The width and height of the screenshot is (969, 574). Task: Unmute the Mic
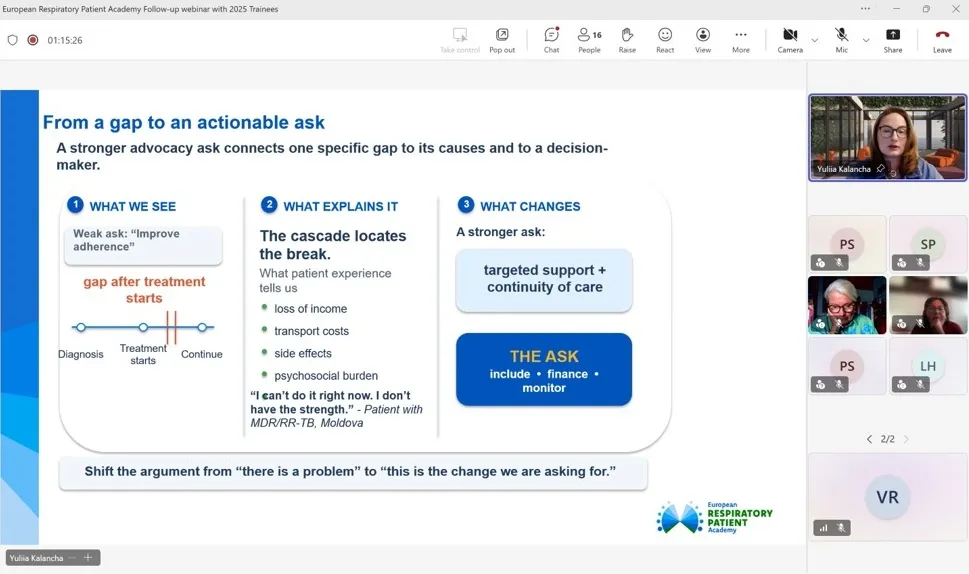[842, 40]
